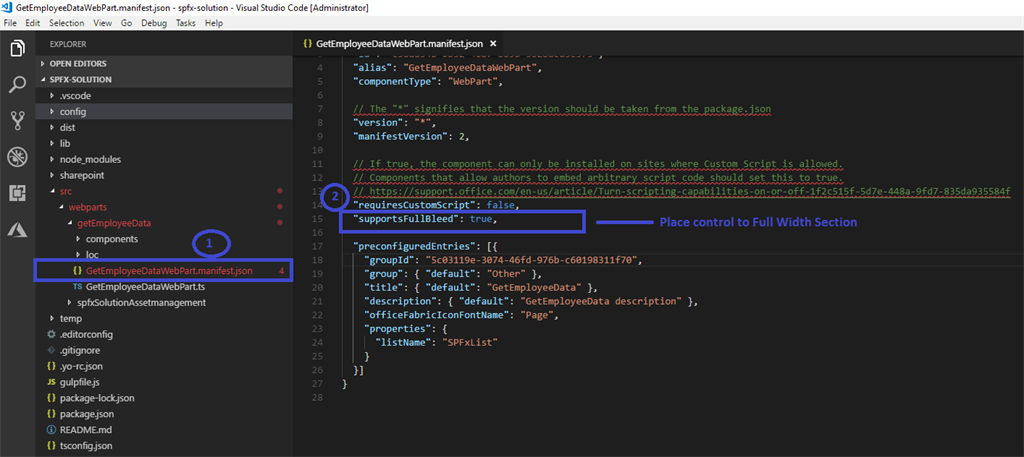Viewport: 1024px width, 457px height.
Task: Click the JS icon of gulpfile.js
Action: coord(52,382)
